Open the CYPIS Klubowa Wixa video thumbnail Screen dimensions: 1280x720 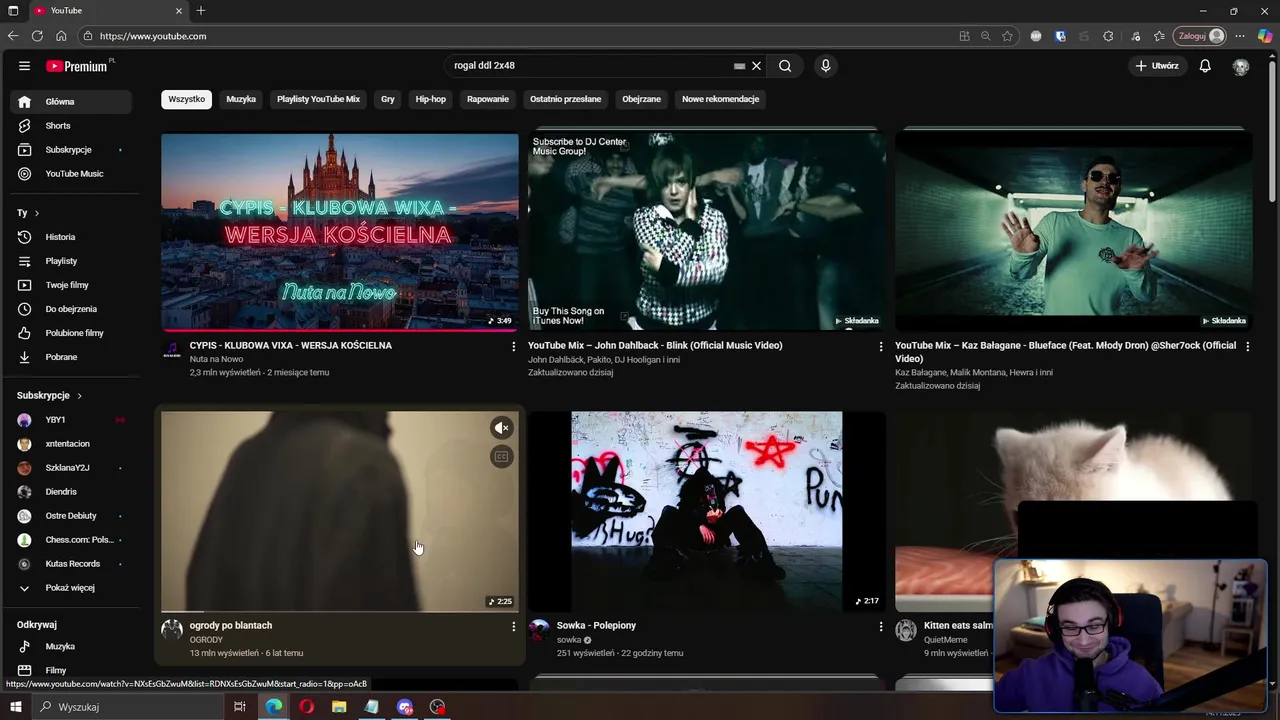tap(340, 231)
